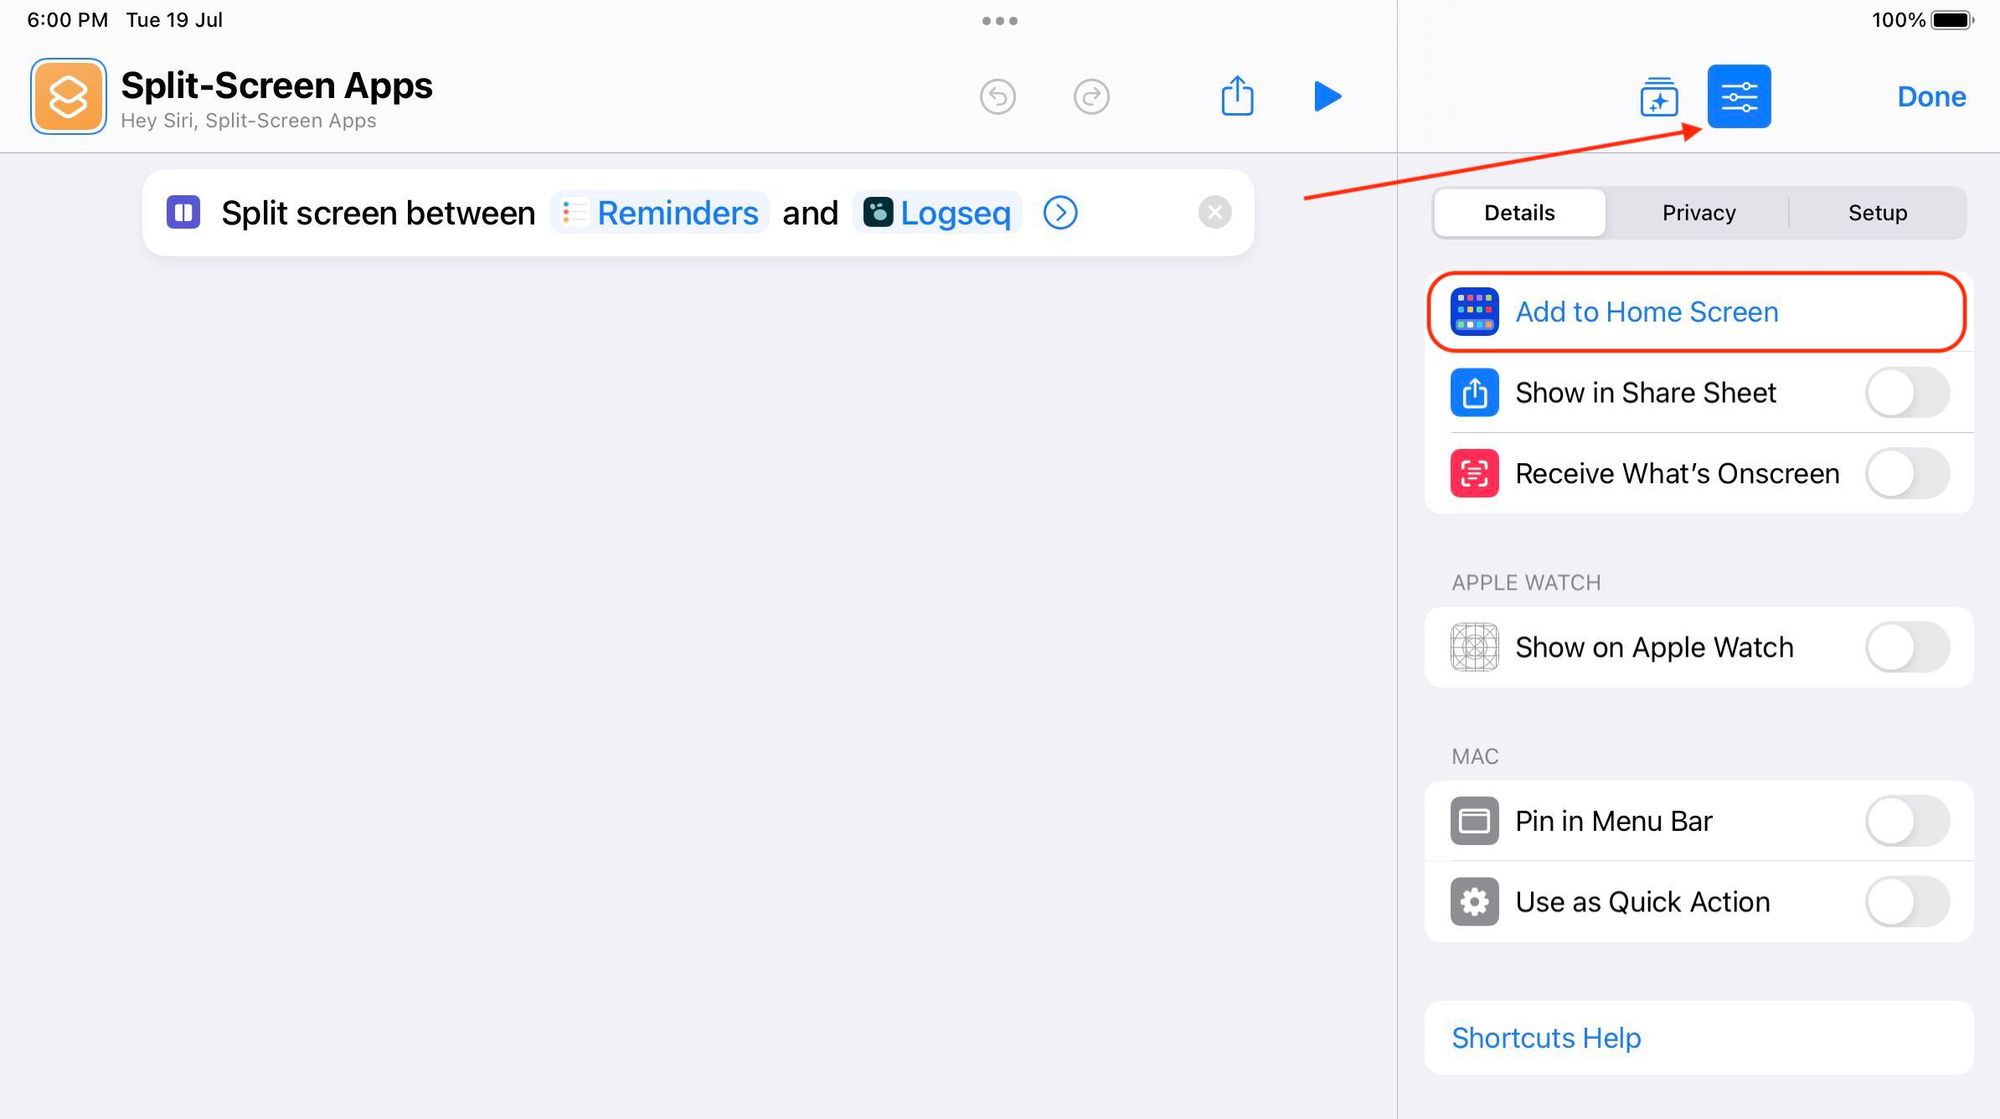2000x1119 pixels.
Task: Click the Shortcuts app icon top-left
Action: coord(67,96)
